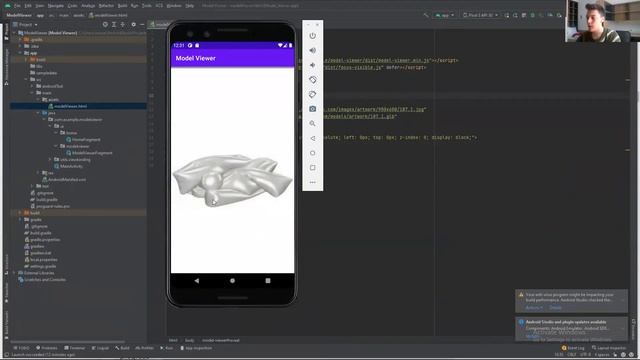640x360 pixels.
Task: Open the Pixel device selector dropdown
Action: click(480, 15)
